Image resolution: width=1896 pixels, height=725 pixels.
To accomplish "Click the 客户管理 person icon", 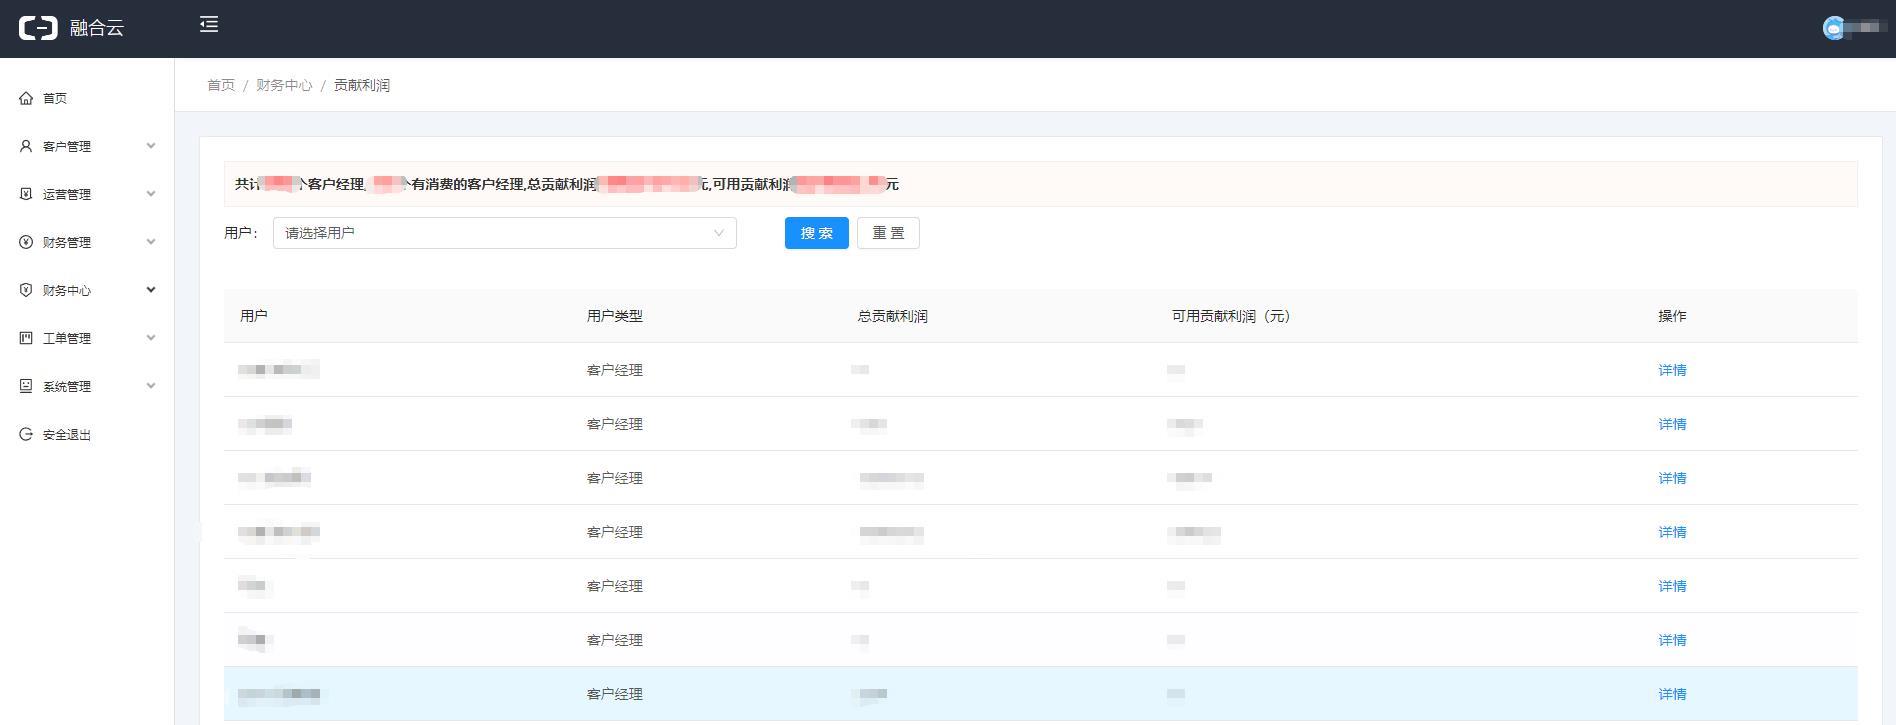I will 26,146.
